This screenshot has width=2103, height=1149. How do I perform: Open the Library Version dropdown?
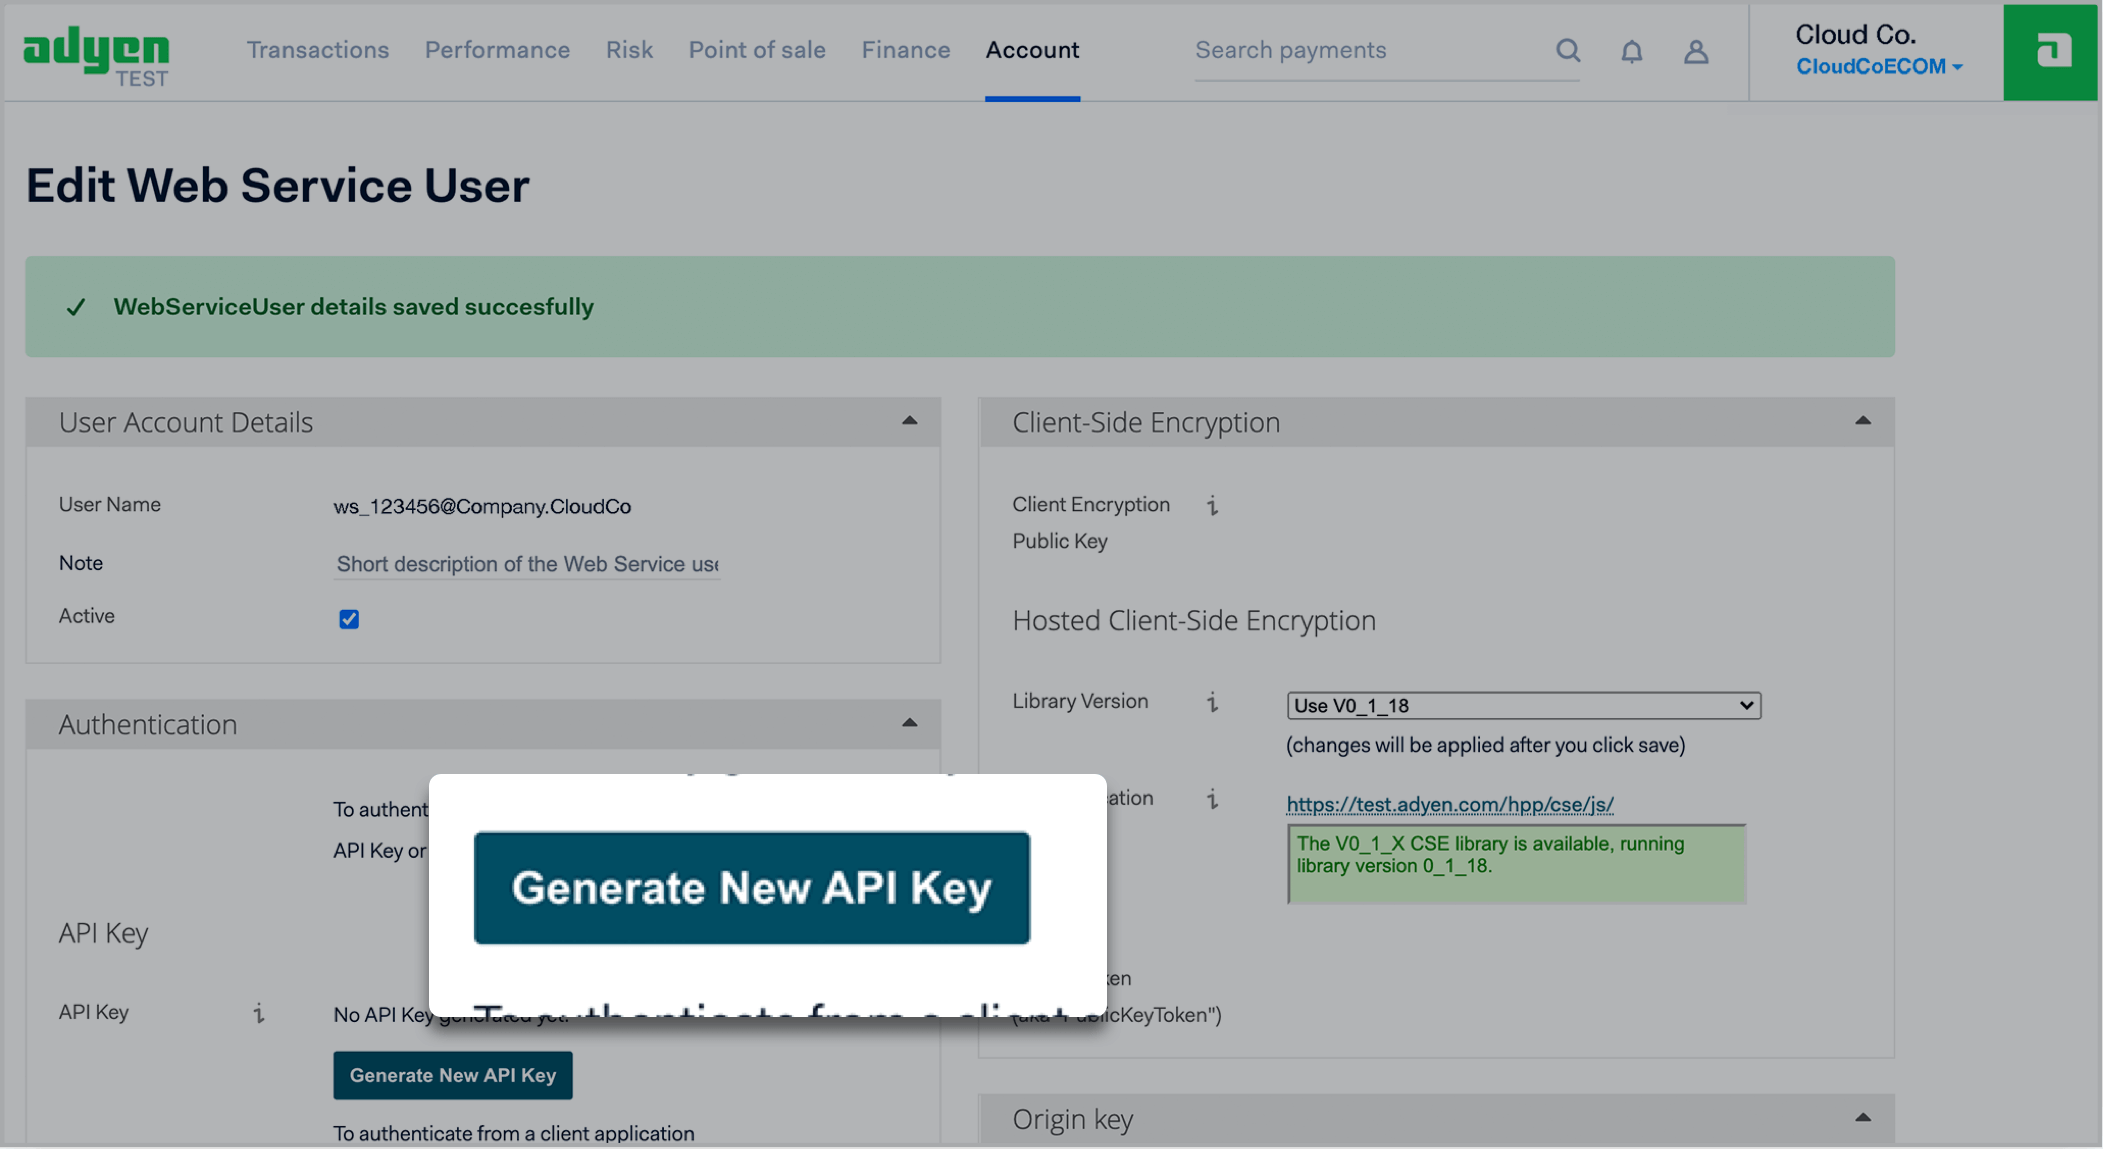click(1522, 705)
